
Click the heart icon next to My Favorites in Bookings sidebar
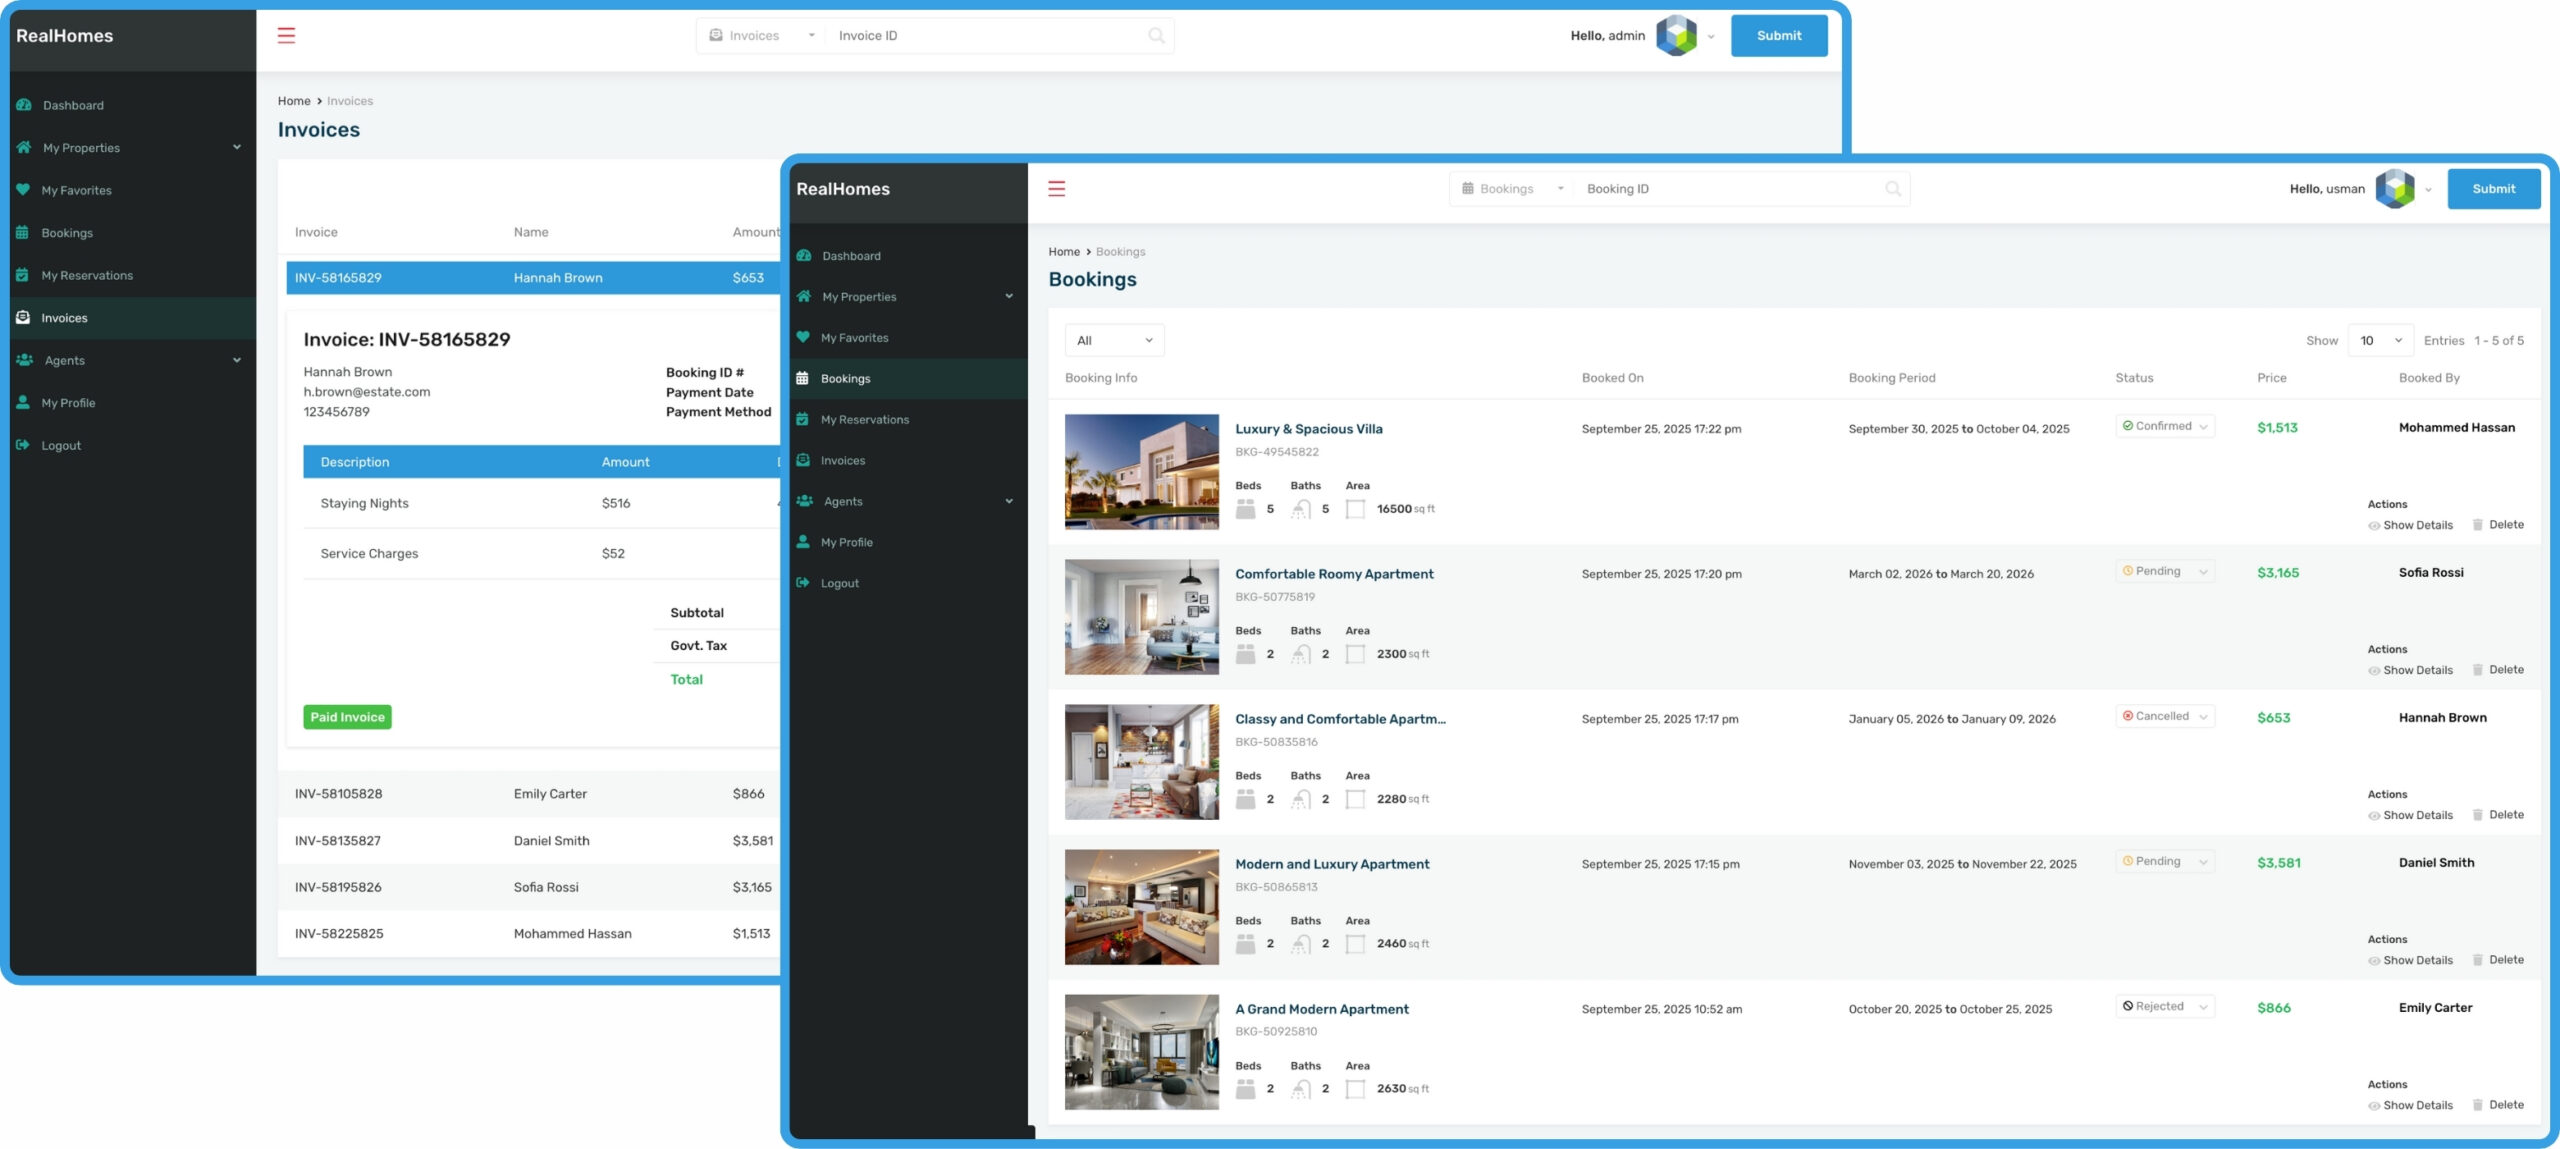[803, 337]
